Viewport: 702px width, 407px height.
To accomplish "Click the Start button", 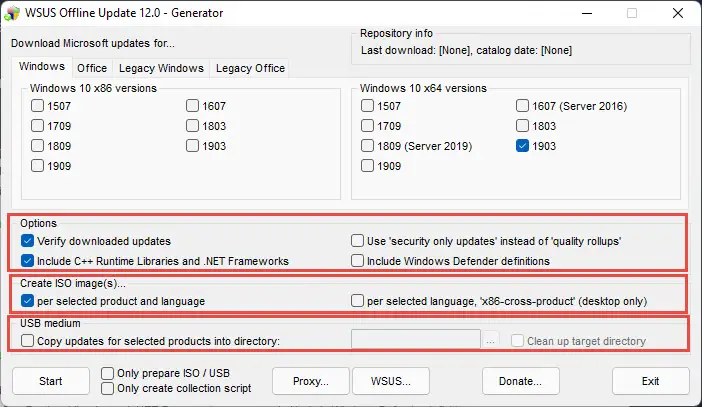I will [51, 381].
